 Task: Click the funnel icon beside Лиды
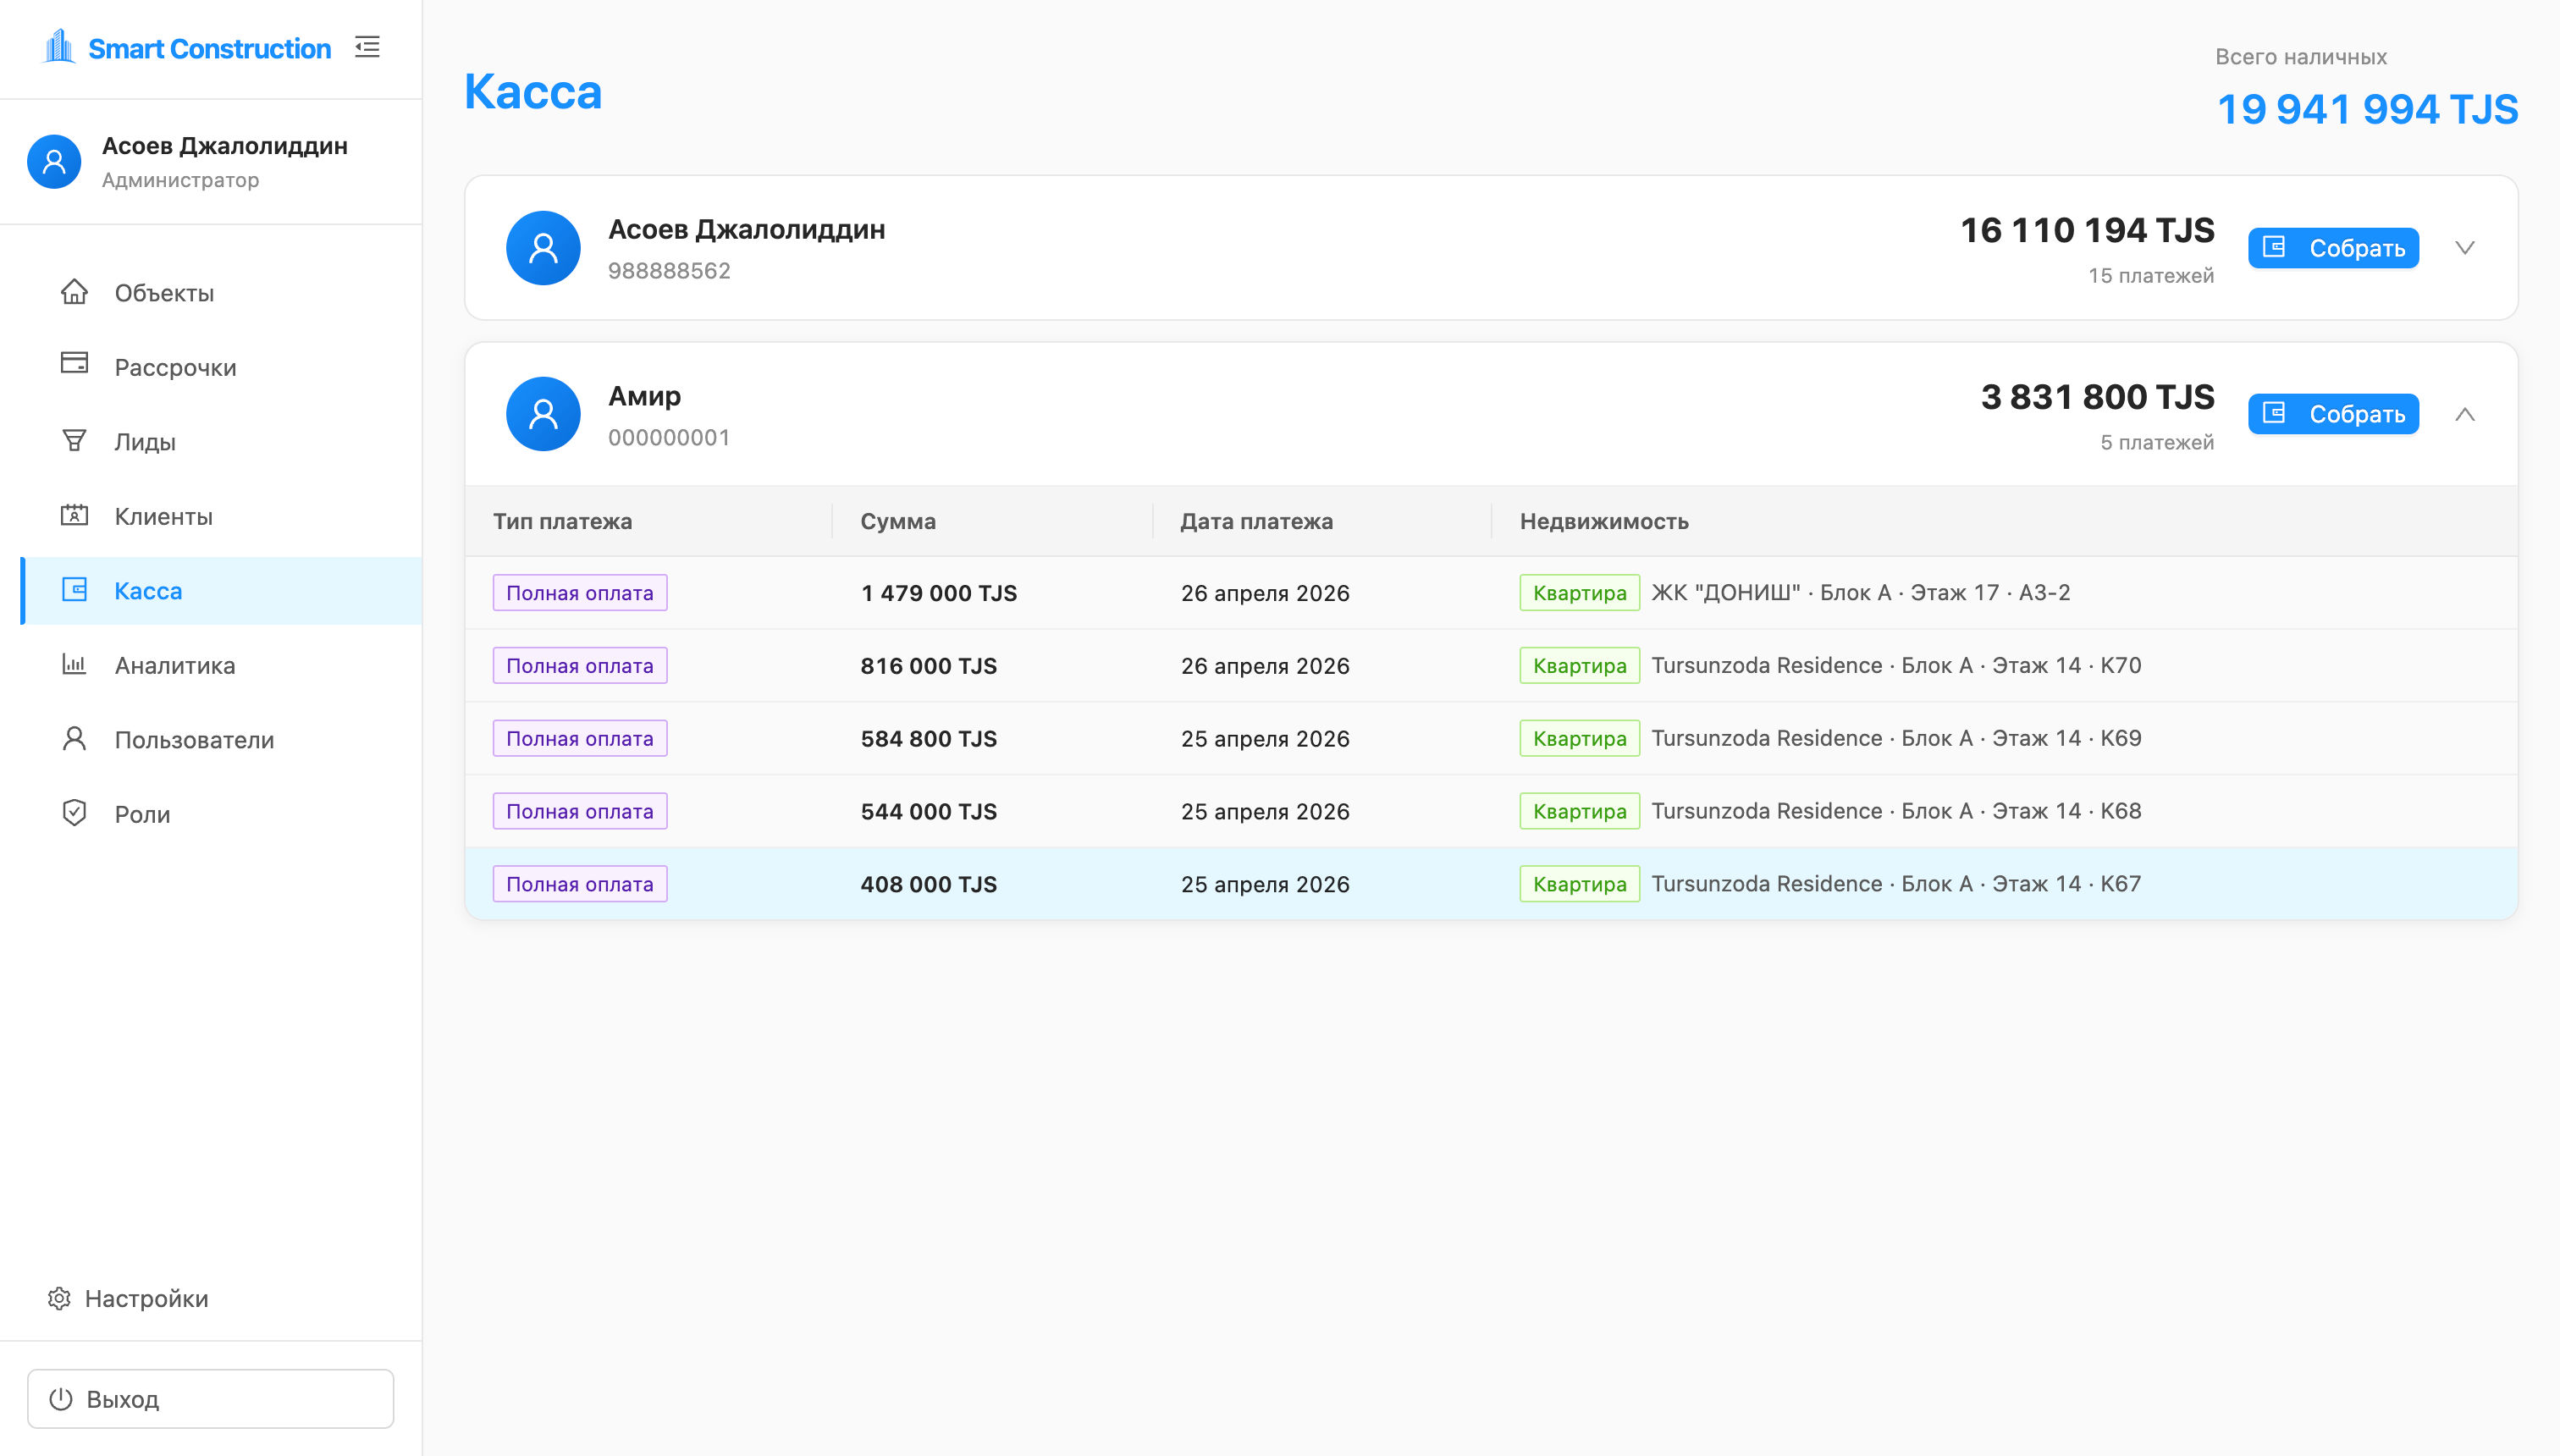point(74,440)
